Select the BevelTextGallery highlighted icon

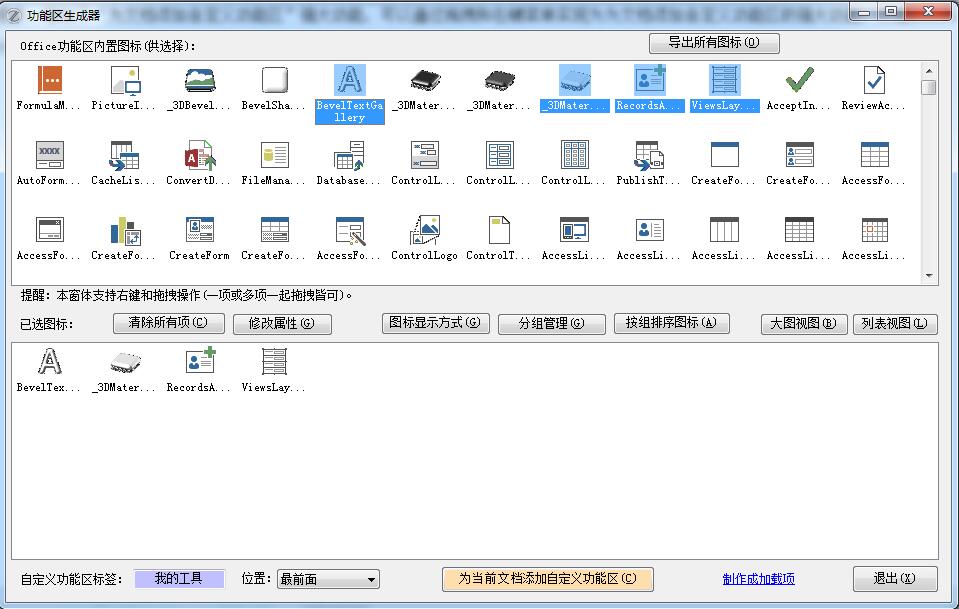coord(349,82)
